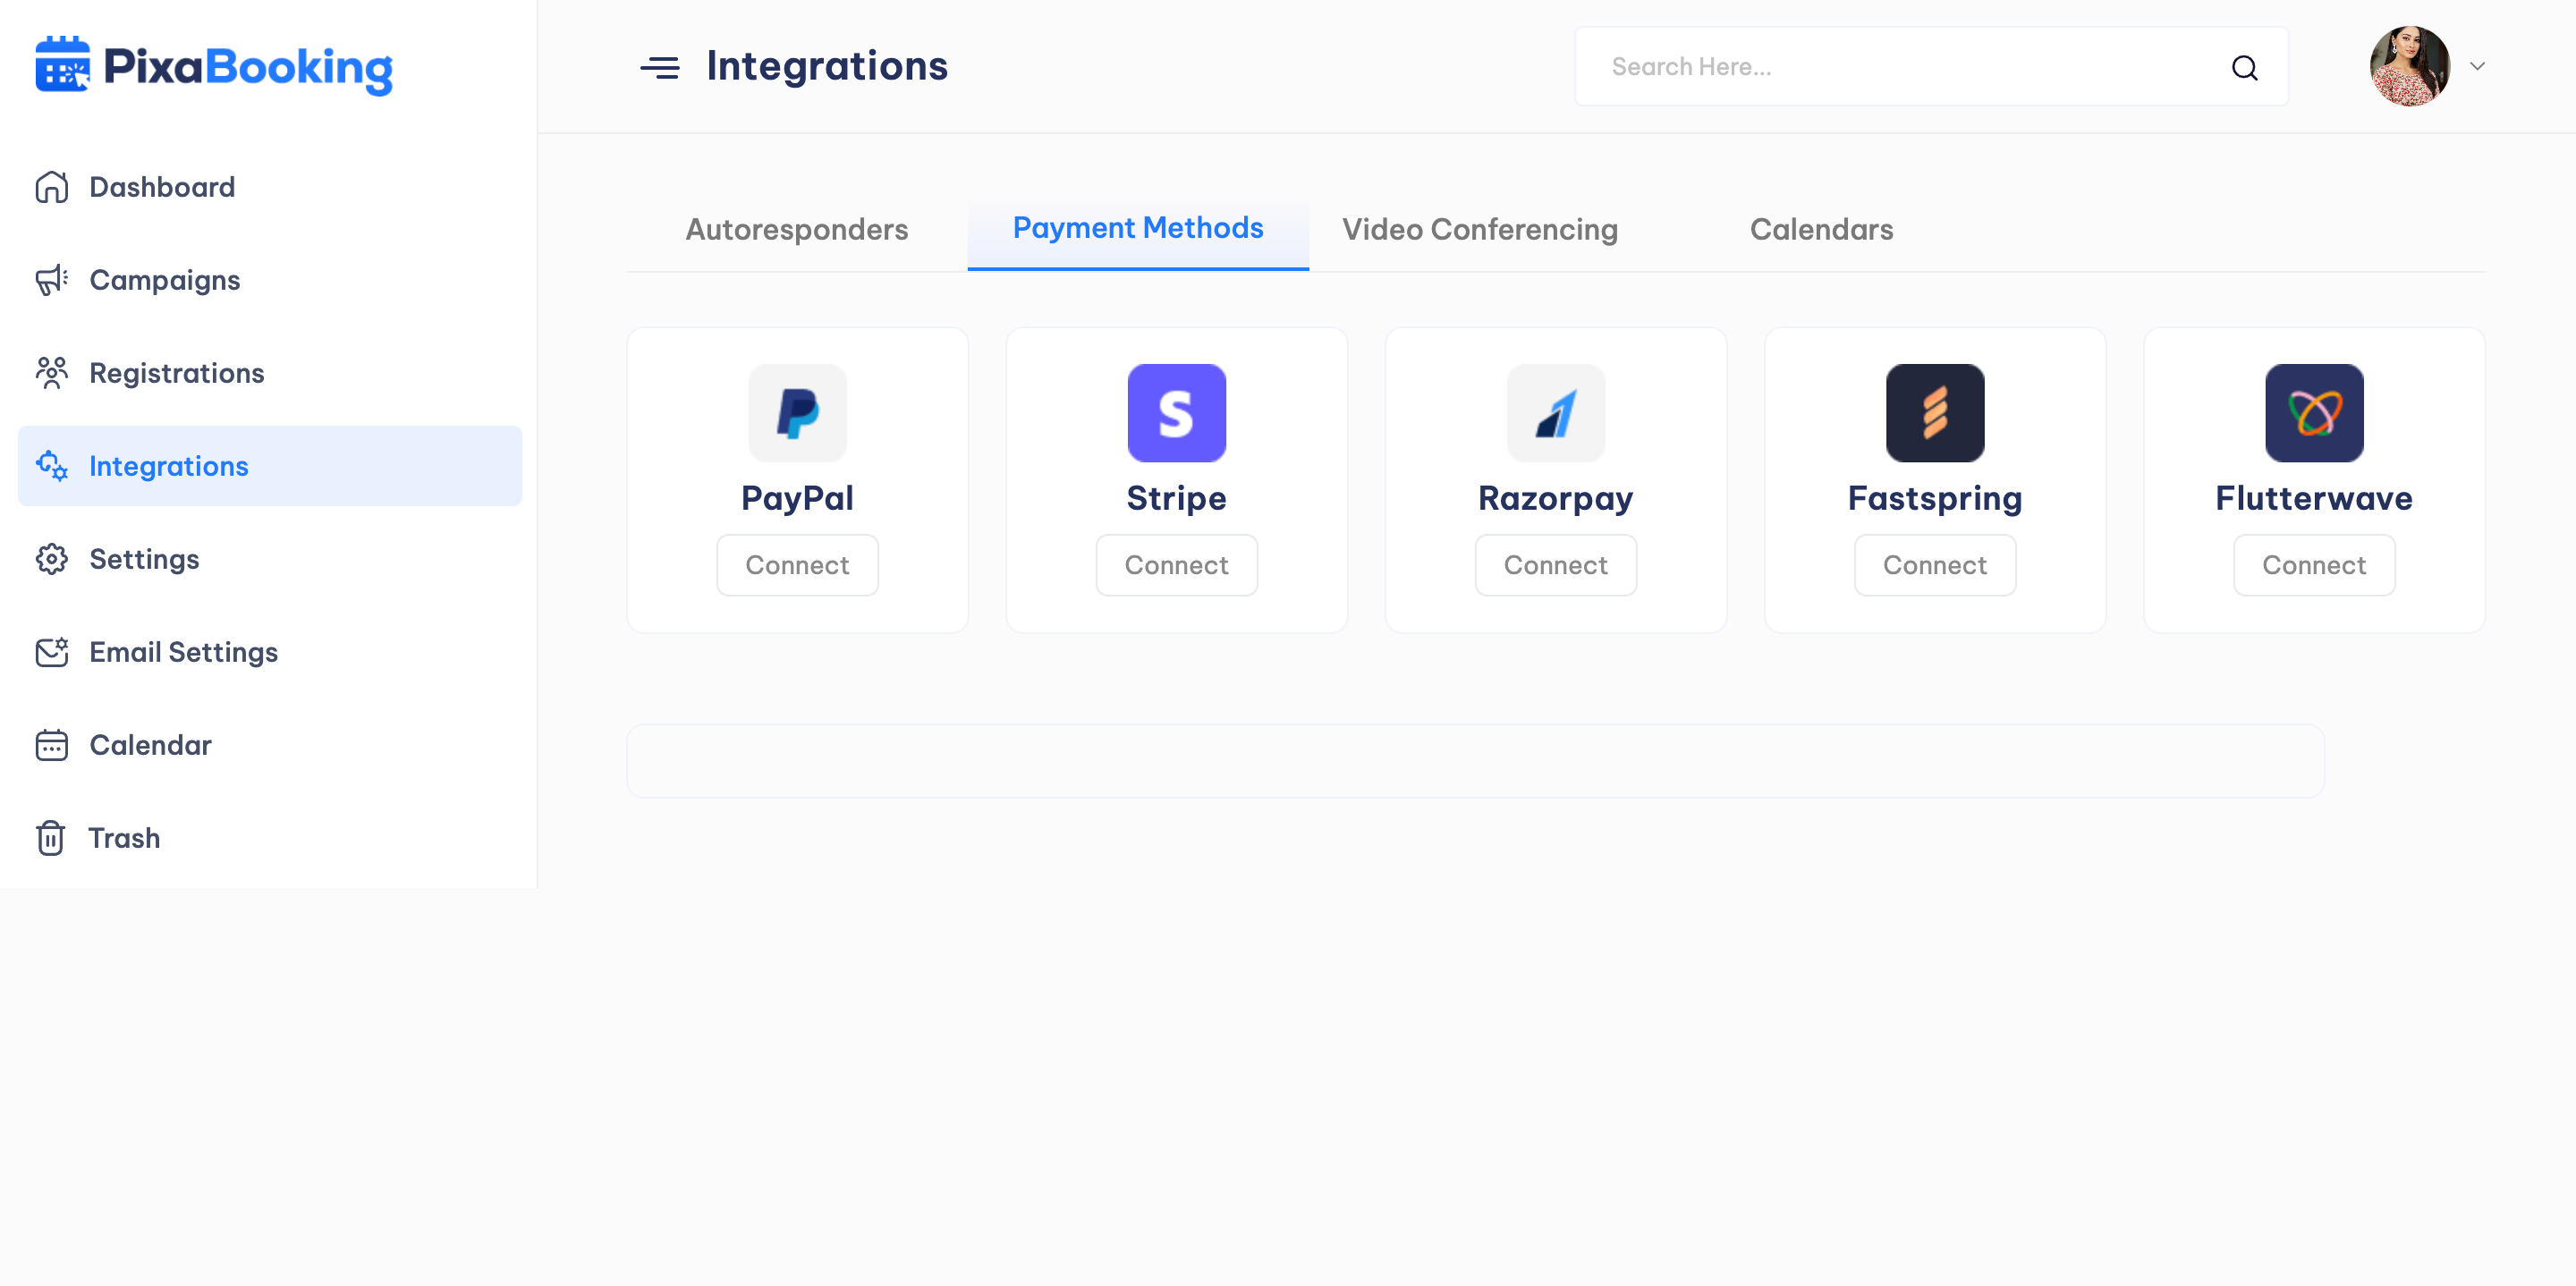The width and height of the screenshot is (2576, 1286).
Task: Expand the profile dropdown chevron
Action: click(2477, 66)
